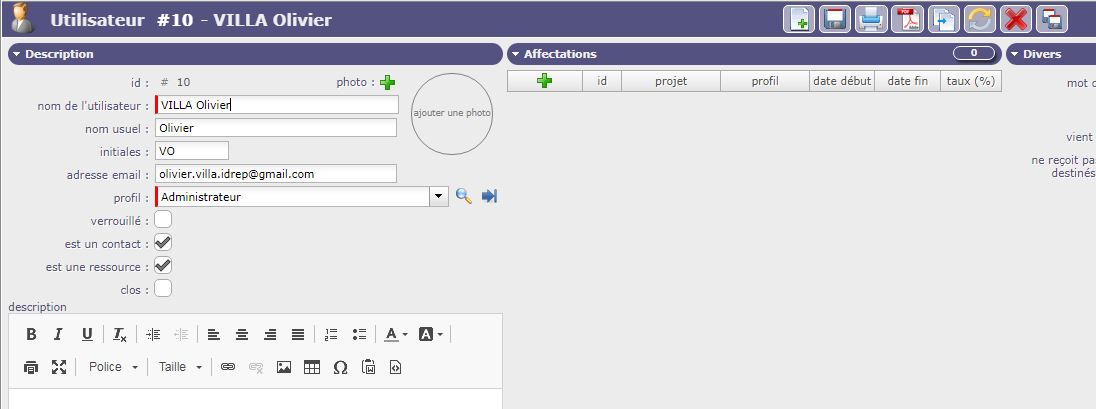
Task: Collapse the Affectations section
Action: tap(516, 54)
